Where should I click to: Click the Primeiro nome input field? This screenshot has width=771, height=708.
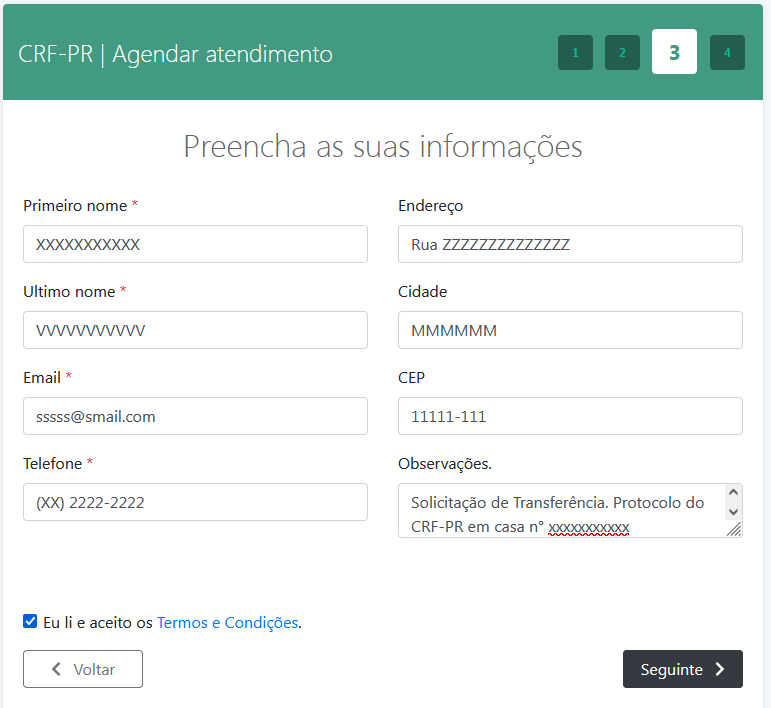tap(195, 244)
